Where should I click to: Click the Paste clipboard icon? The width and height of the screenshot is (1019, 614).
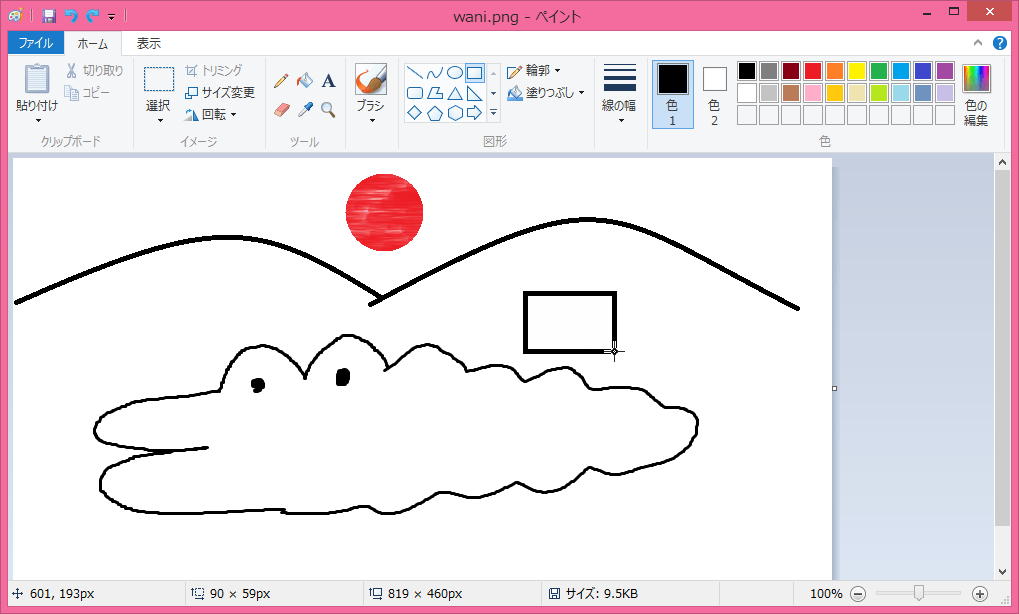37,79
